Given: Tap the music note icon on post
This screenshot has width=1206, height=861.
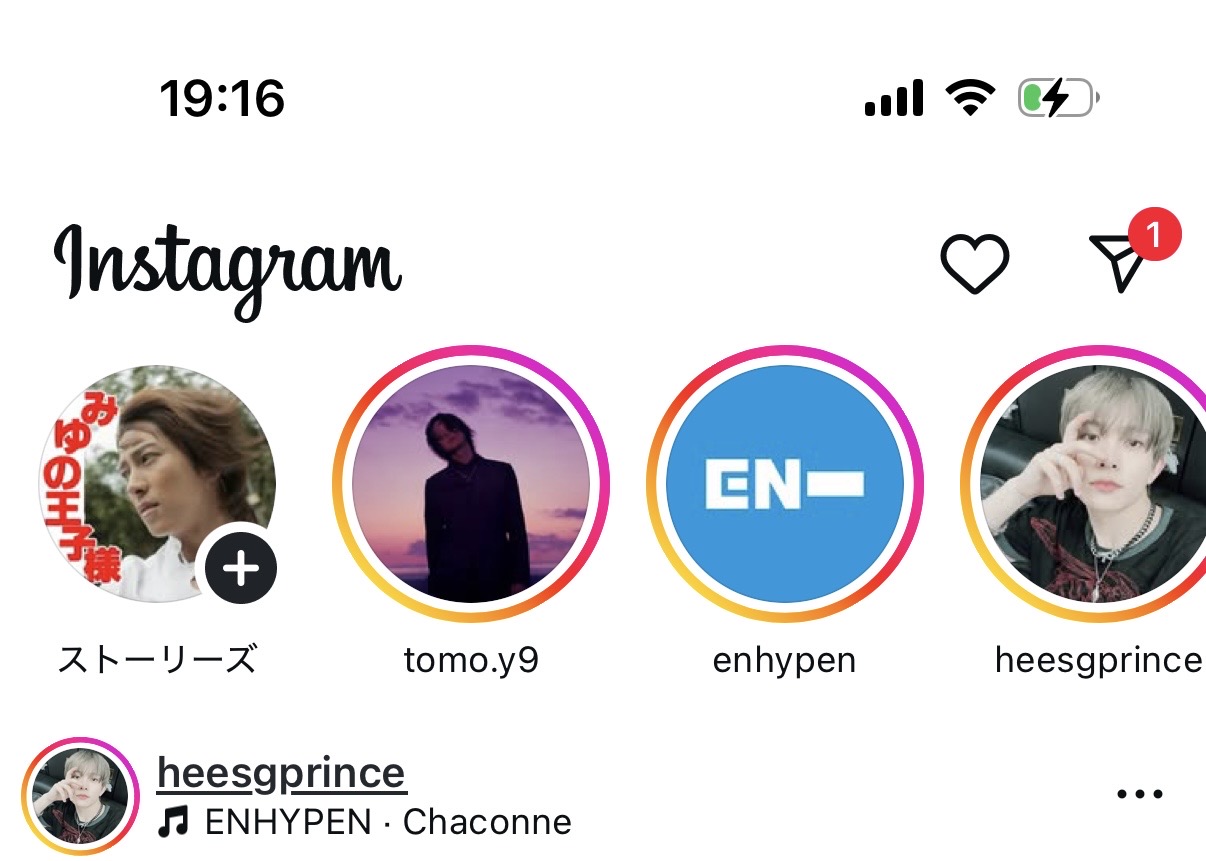Looking at the screenshot, I should point(175,822).
